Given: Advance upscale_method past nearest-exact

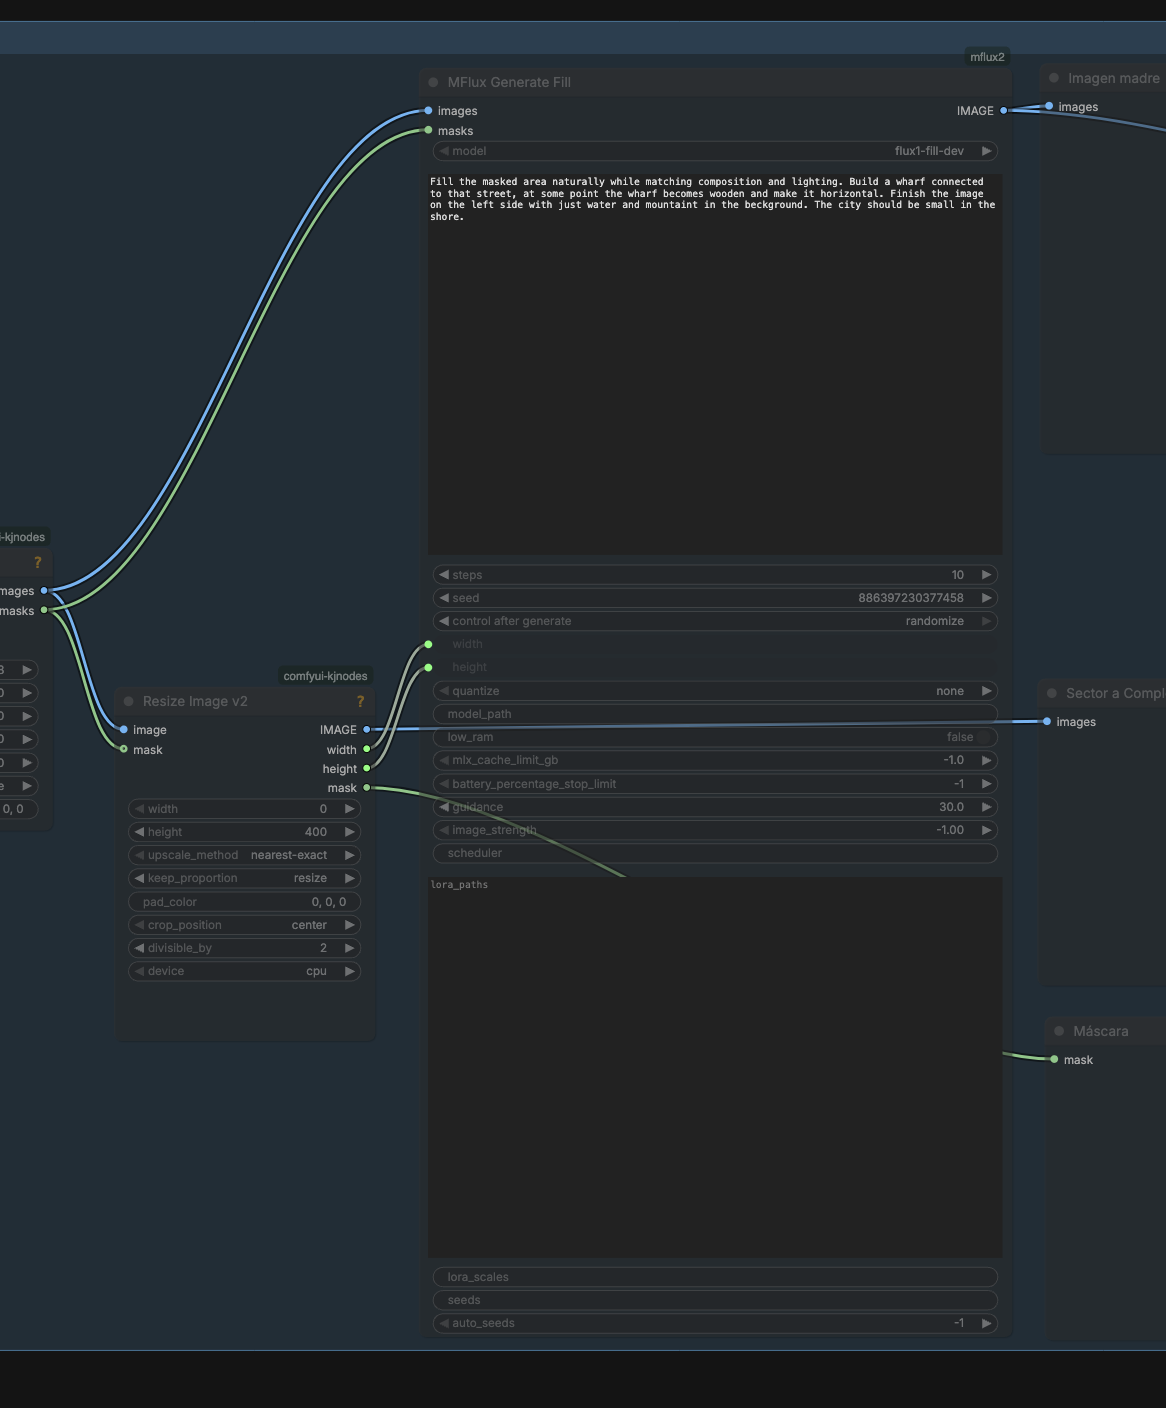Looking at the screenshot, I should pyautogui.click(x=349, y=855).
